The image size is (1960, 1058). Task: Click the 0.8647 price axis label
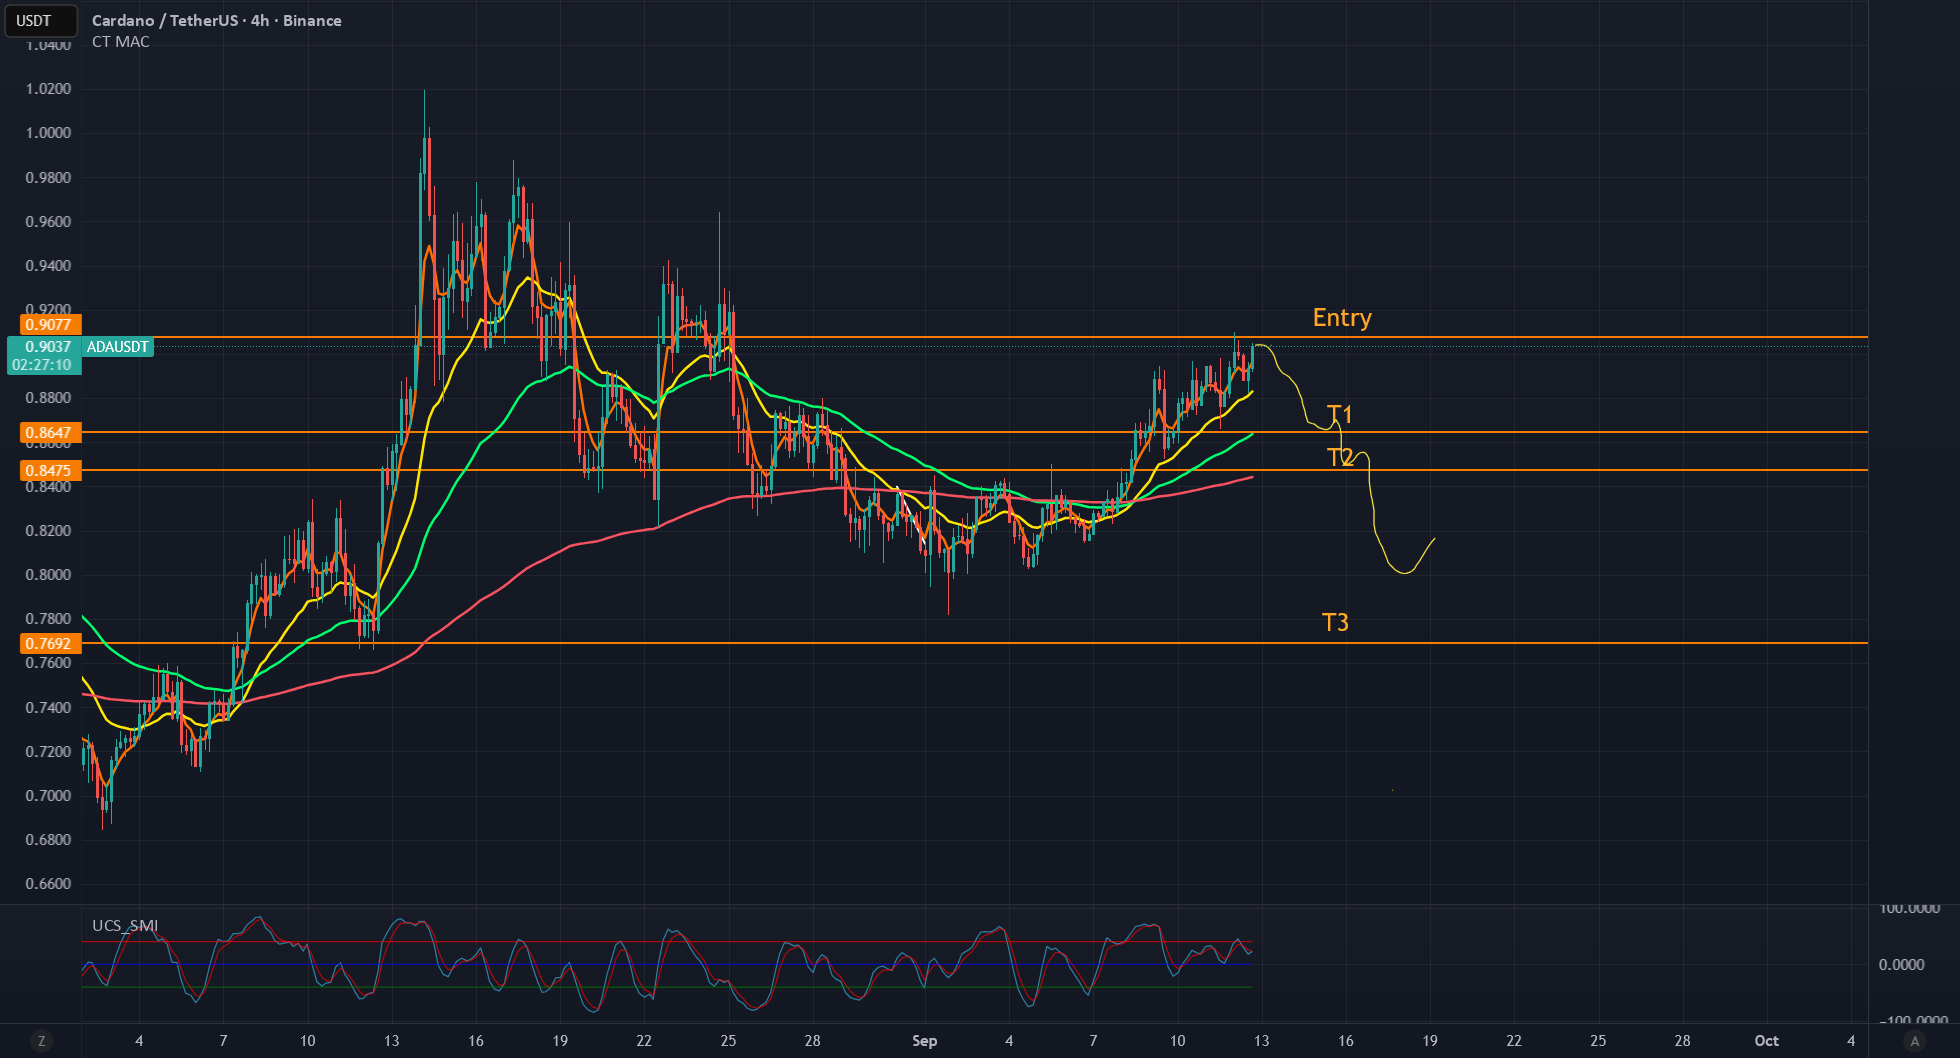pyautogui.click(x=49, y=432)
